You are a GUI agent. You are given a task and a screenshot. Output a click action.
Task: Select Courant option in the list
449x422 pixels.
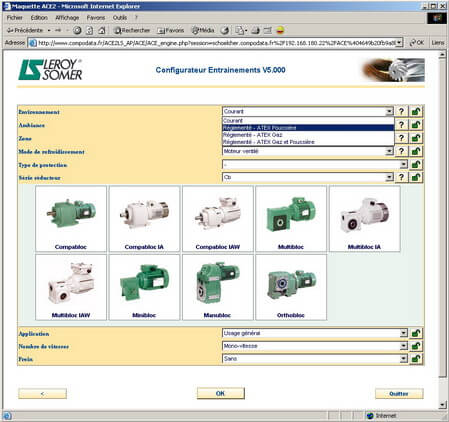tap(308, 121)
